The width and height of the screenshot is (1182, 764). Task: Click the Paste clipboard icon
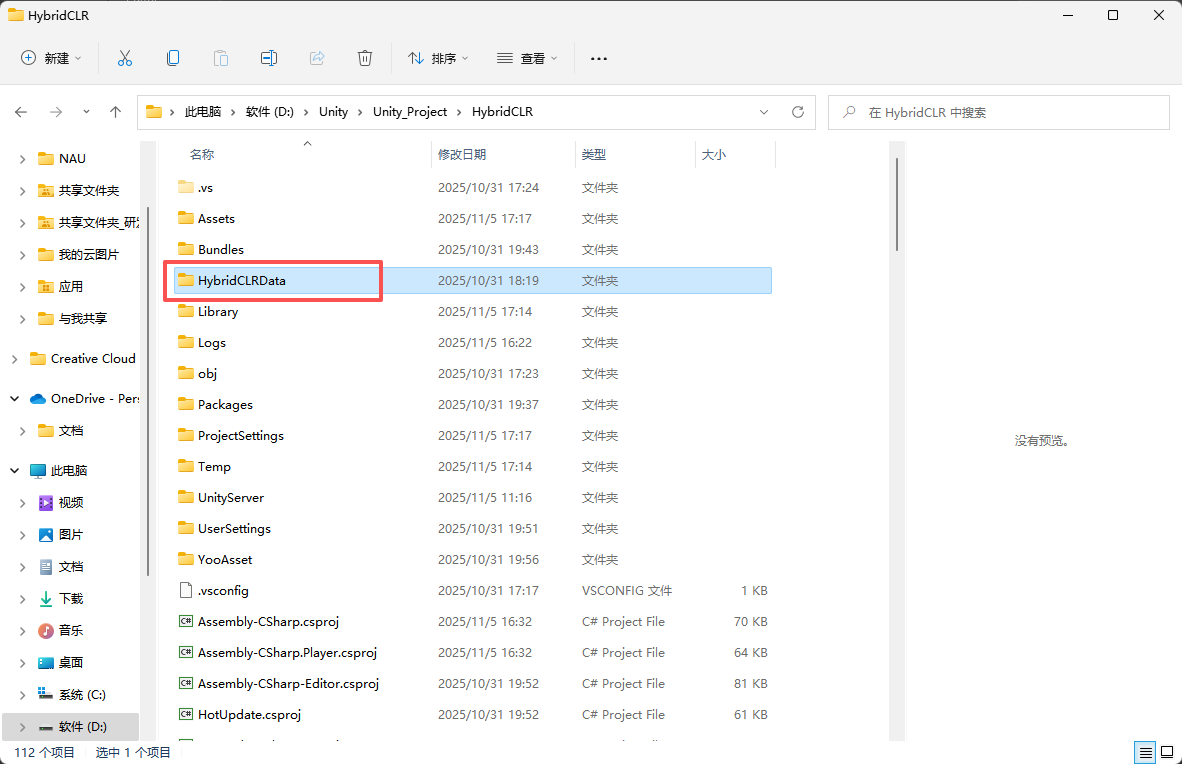point(221,58)
